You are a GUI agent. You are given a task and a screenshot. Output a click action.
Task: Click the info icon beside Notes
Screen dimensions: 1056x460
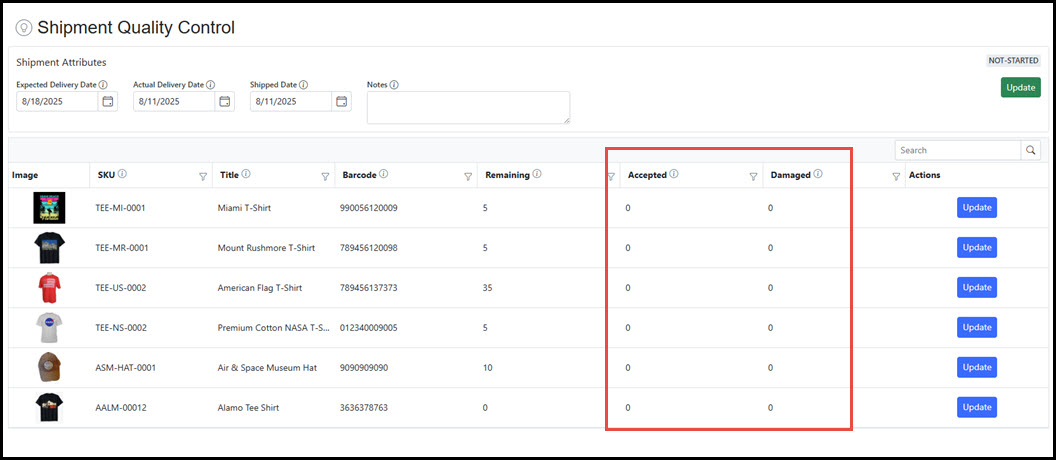click(x=394, y=85)
